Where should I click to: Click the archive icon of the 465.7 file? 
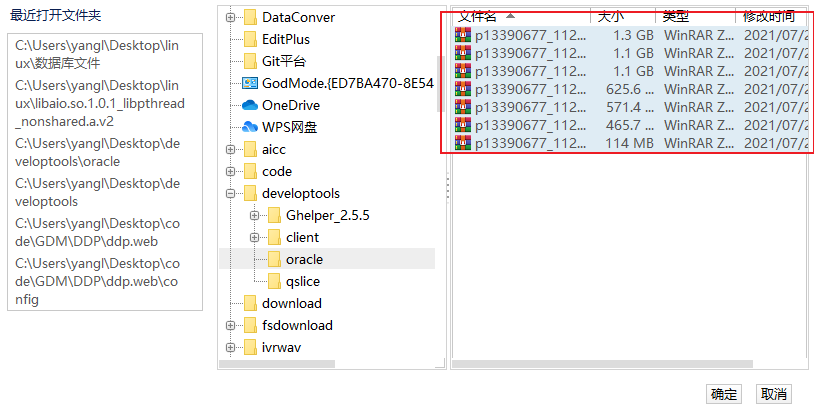click(x=462, y=125)
